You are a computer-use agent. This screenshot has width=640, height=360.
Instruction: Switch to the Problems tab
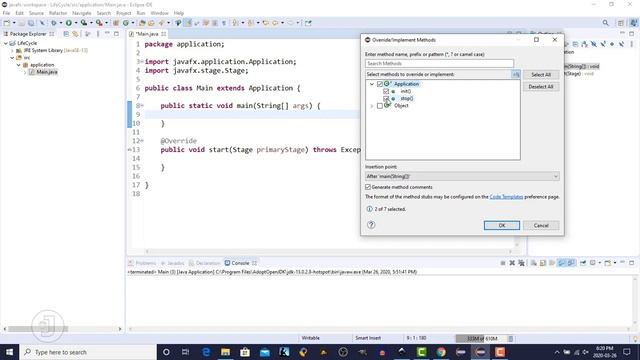click(x=142, y=263)
